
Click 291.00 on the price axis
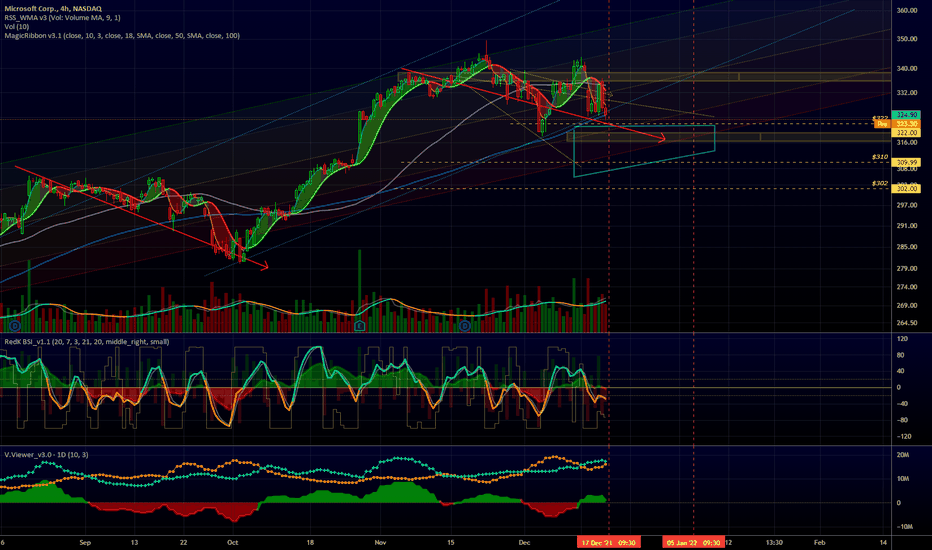[x=907, y=226]
